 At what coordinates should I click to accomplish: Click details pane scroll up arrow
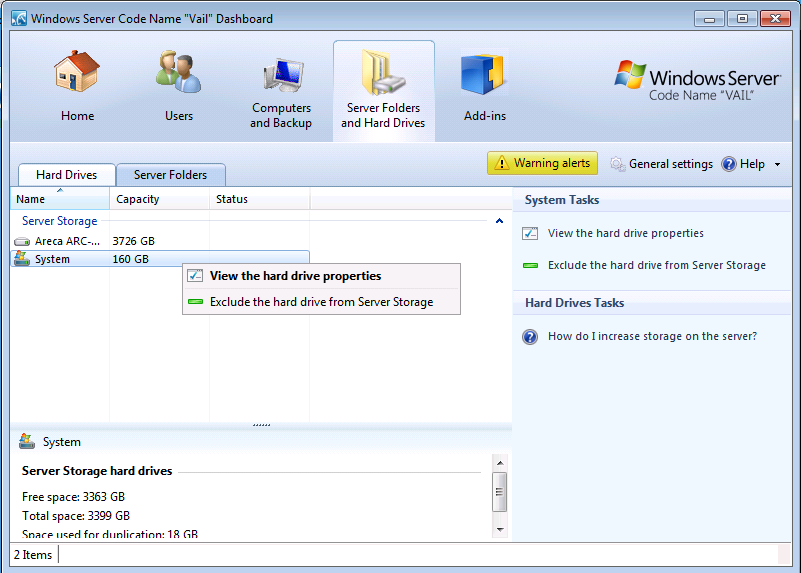coord(500,463)
